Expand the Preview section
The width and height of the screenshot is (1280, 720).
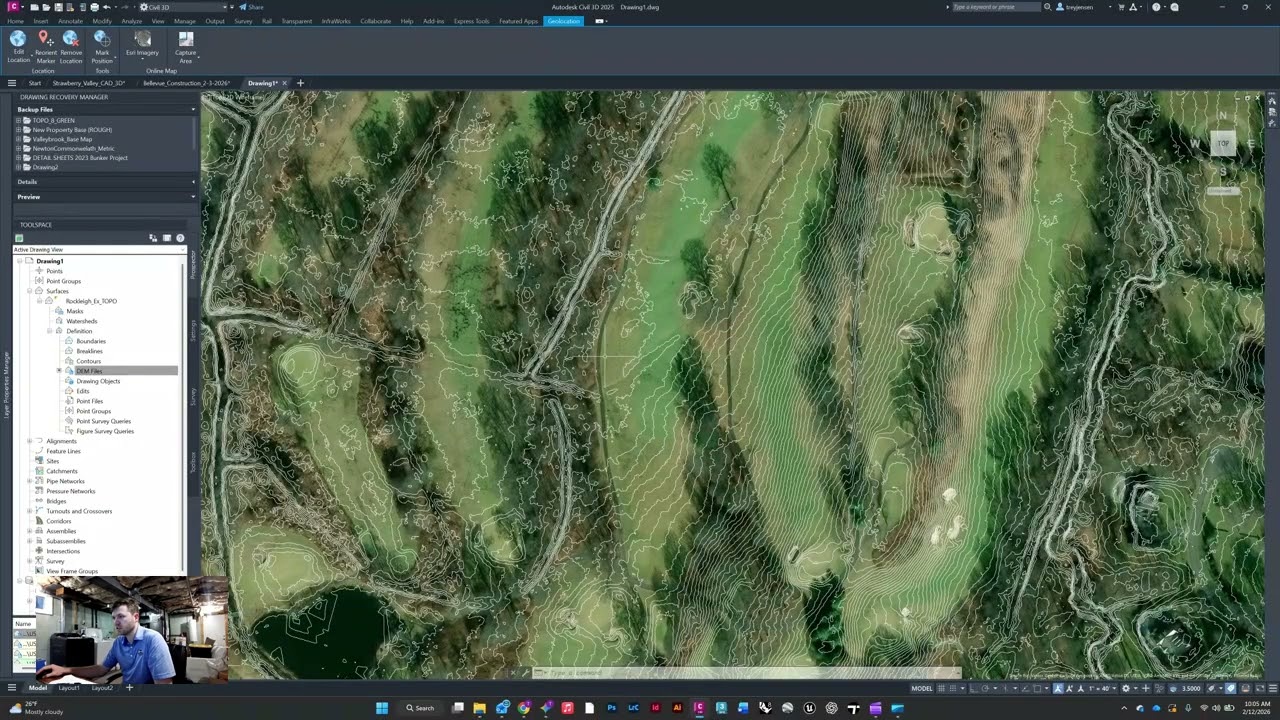[193, 197]
